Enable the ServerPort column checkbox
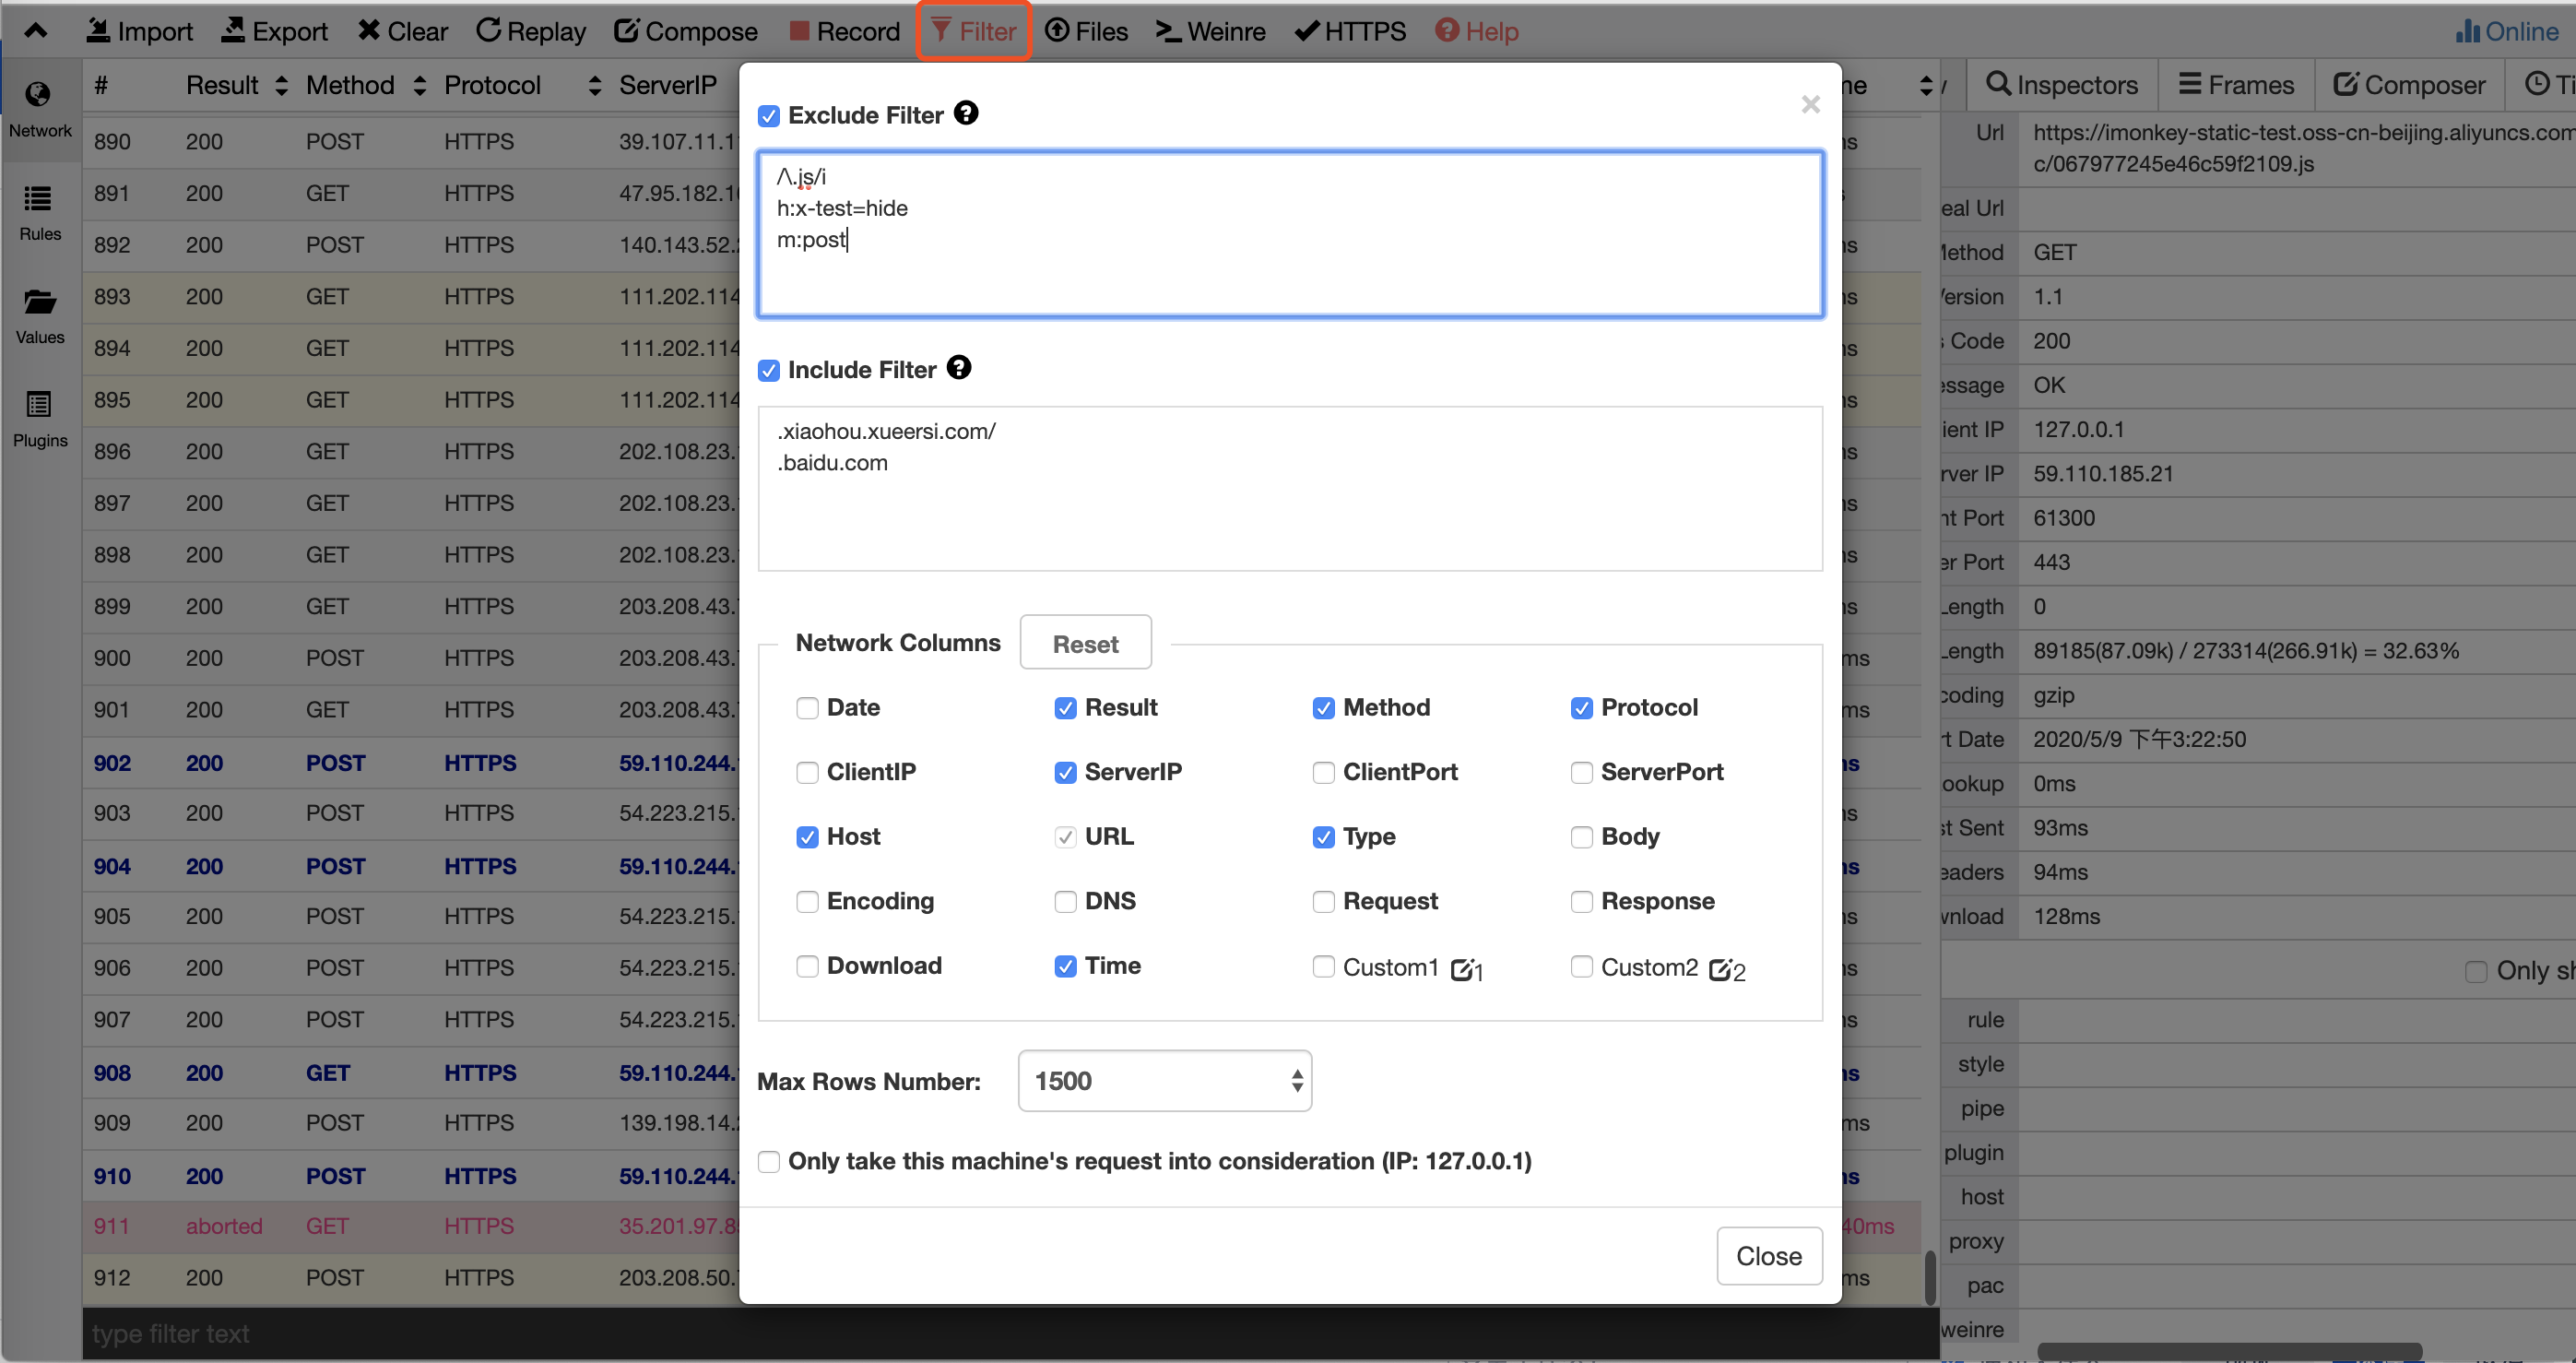This screenshot has width=2576, height=1363. (x=1581, y=772)
